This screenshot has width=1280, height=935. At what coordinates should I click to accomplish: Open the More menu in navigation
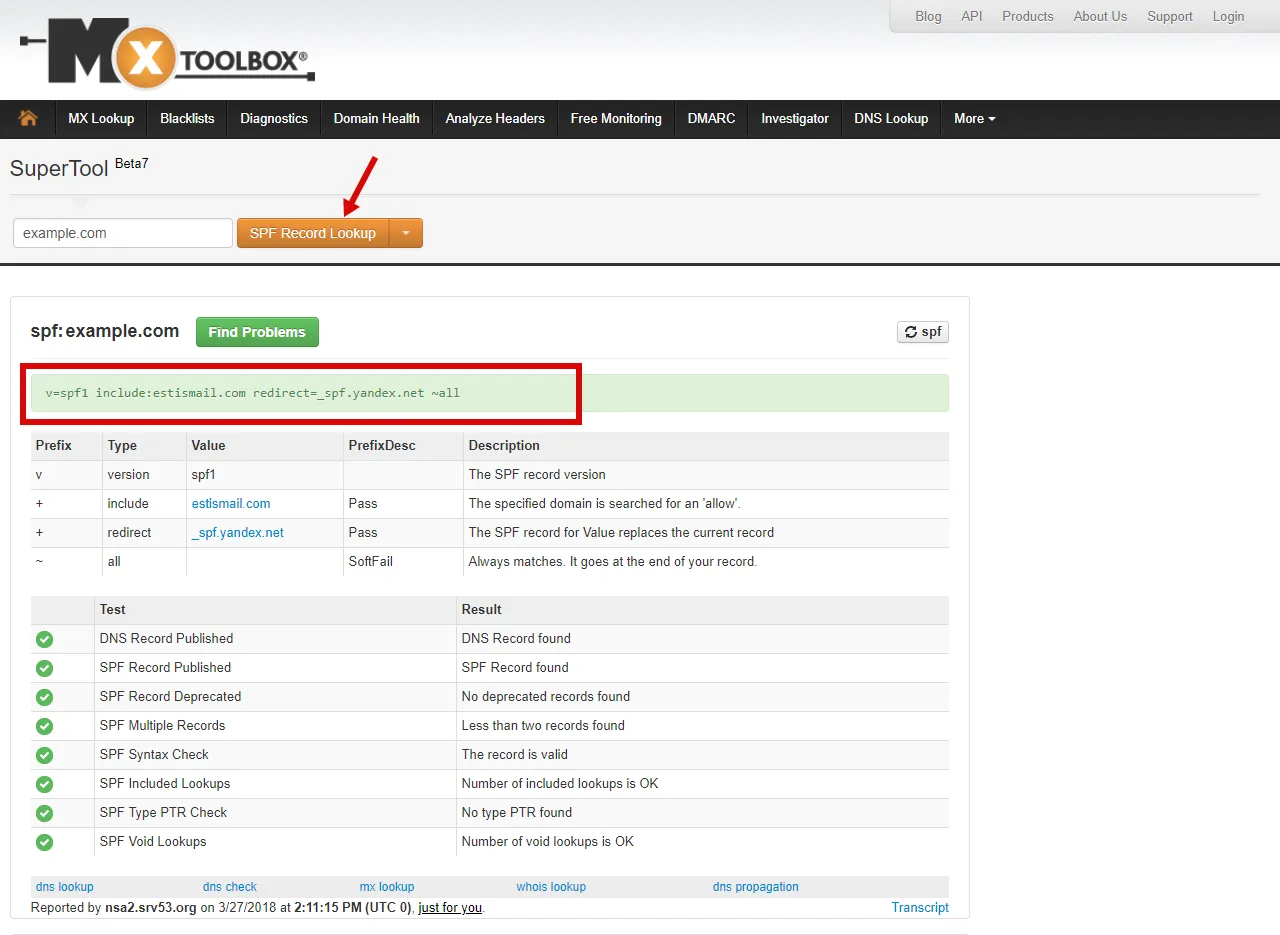point(974,118)
